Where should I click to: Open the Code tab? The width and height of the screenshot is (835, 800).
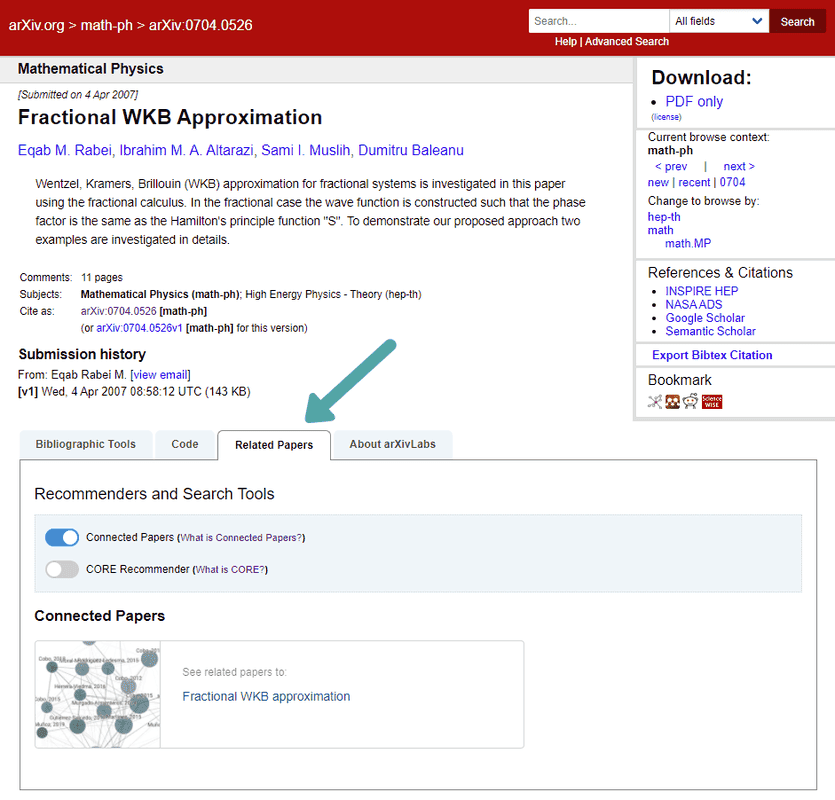coord(185,444)
